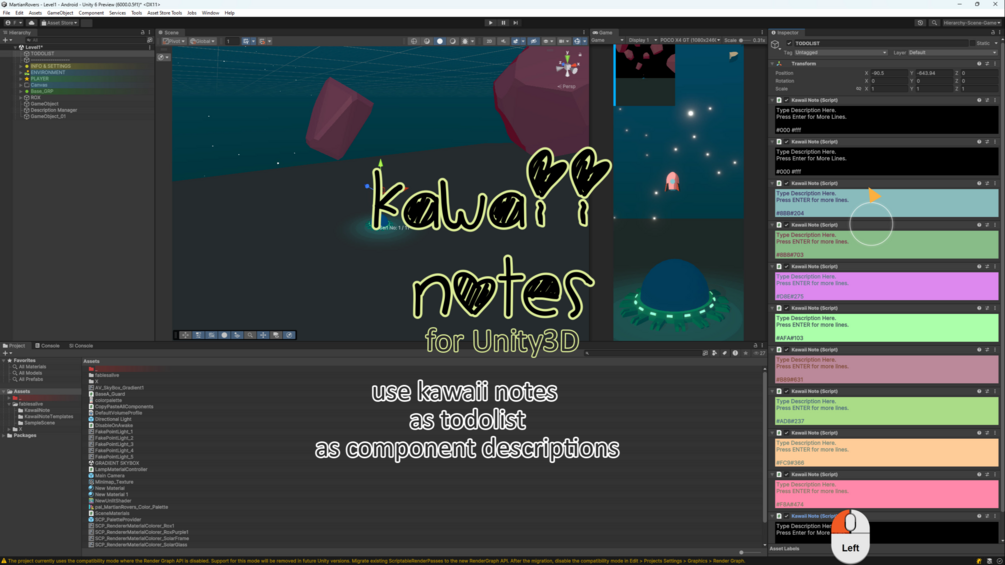Open the Component menu
Viewport: 1005px width, 565px height.
91,13
